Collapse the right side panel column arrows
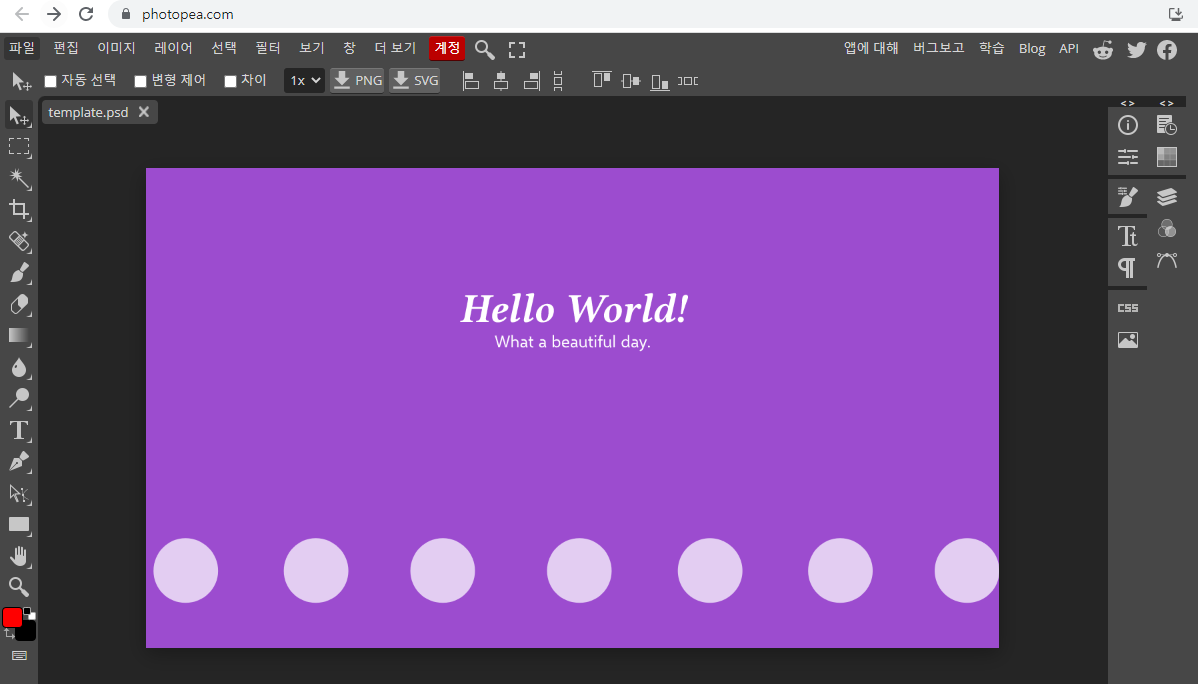 pos(1167,103)
